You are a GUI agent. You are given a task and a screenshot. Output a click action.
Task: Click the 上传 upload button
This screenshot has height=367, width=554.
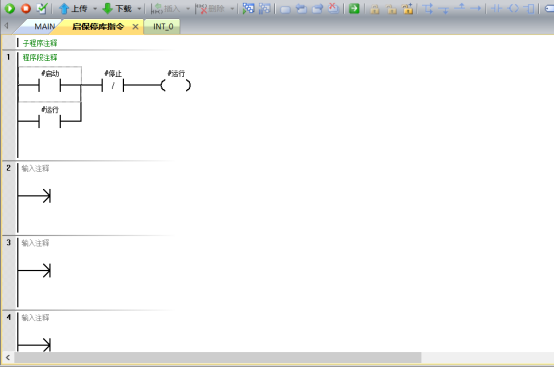(73, 8)
